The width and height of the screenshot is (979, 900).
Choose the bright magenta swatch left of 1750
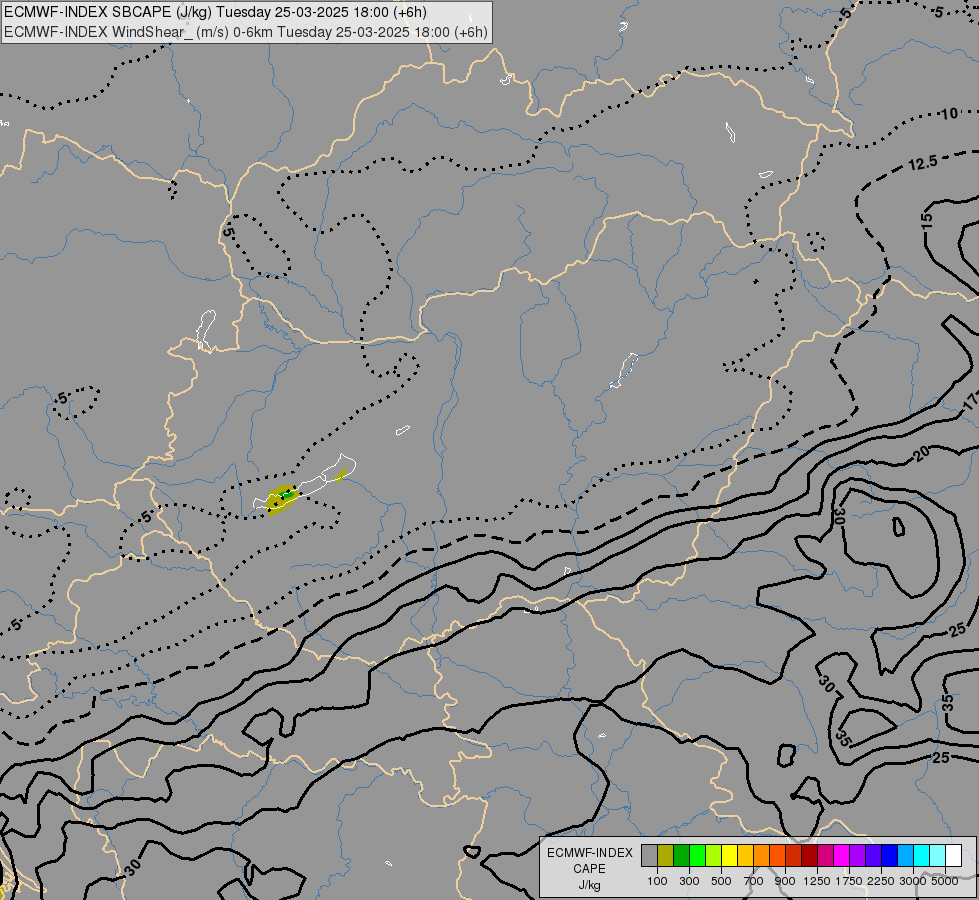[842, 855]
